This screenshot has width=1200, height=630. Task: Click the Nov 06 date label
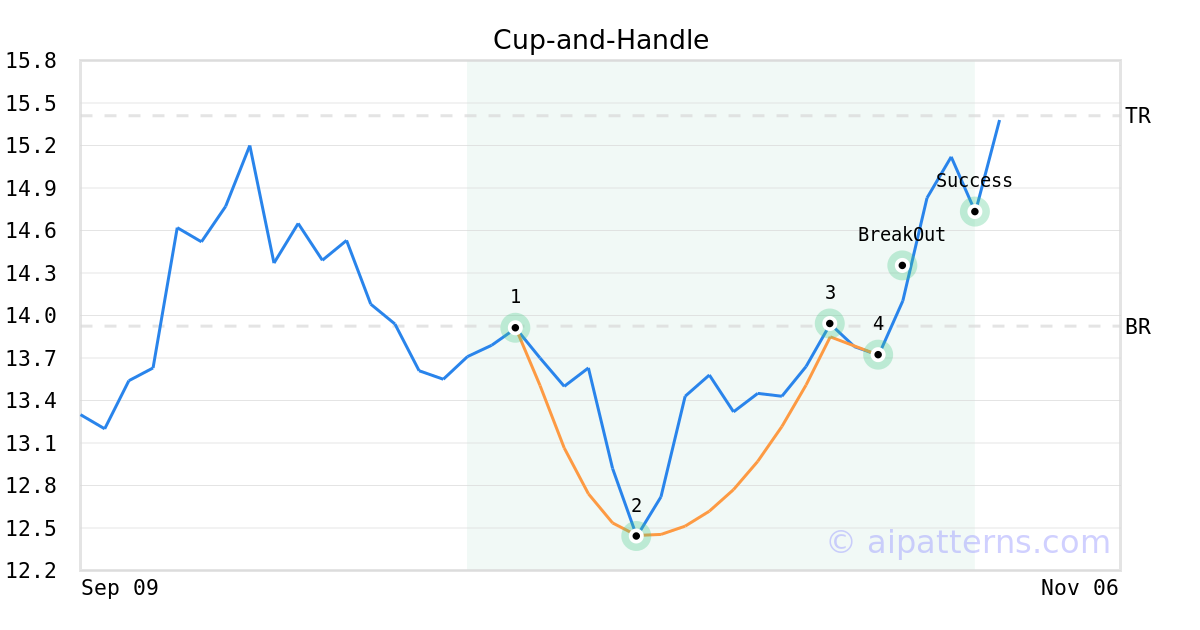point(1079,588)
